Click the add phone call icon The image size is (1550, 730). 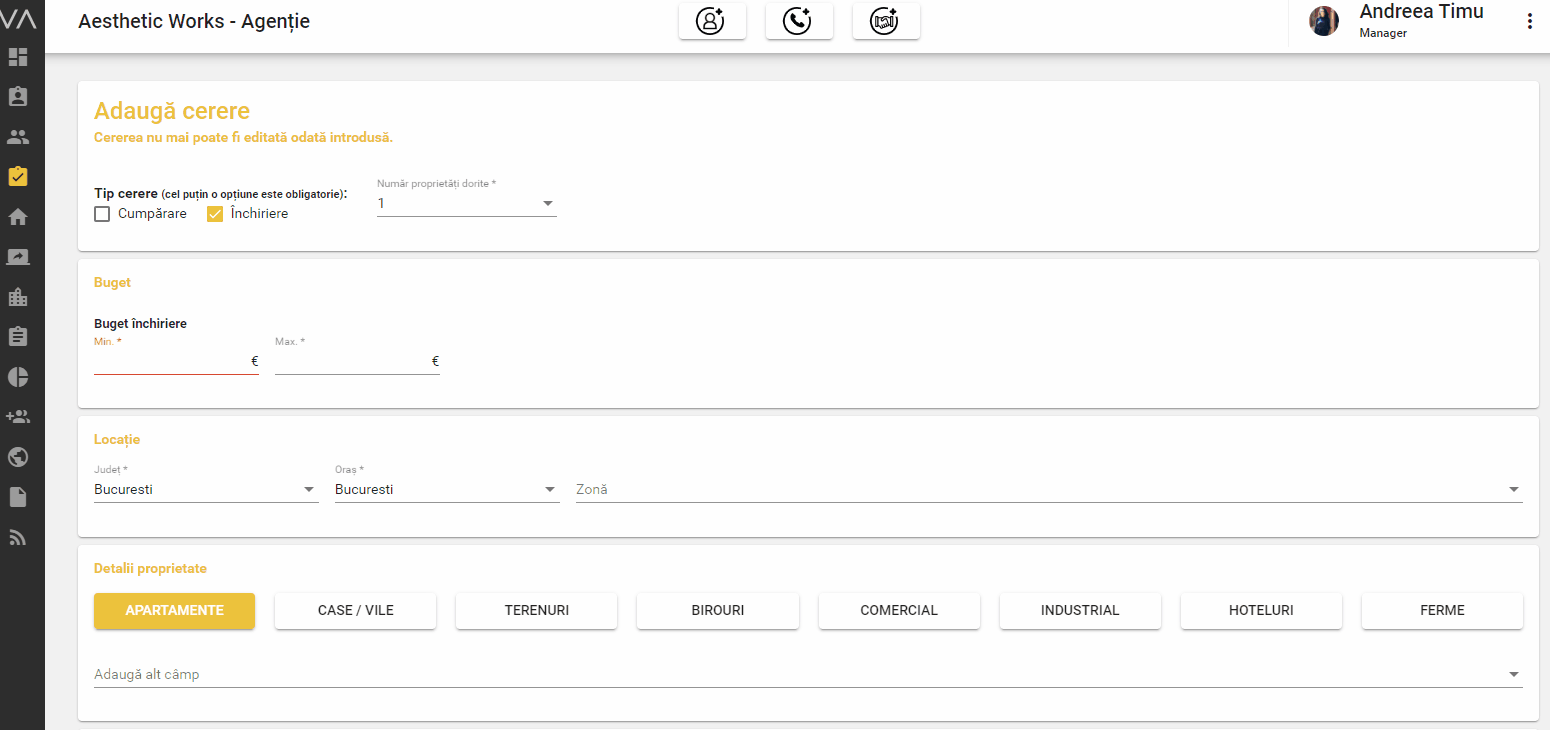pos(798,22)
